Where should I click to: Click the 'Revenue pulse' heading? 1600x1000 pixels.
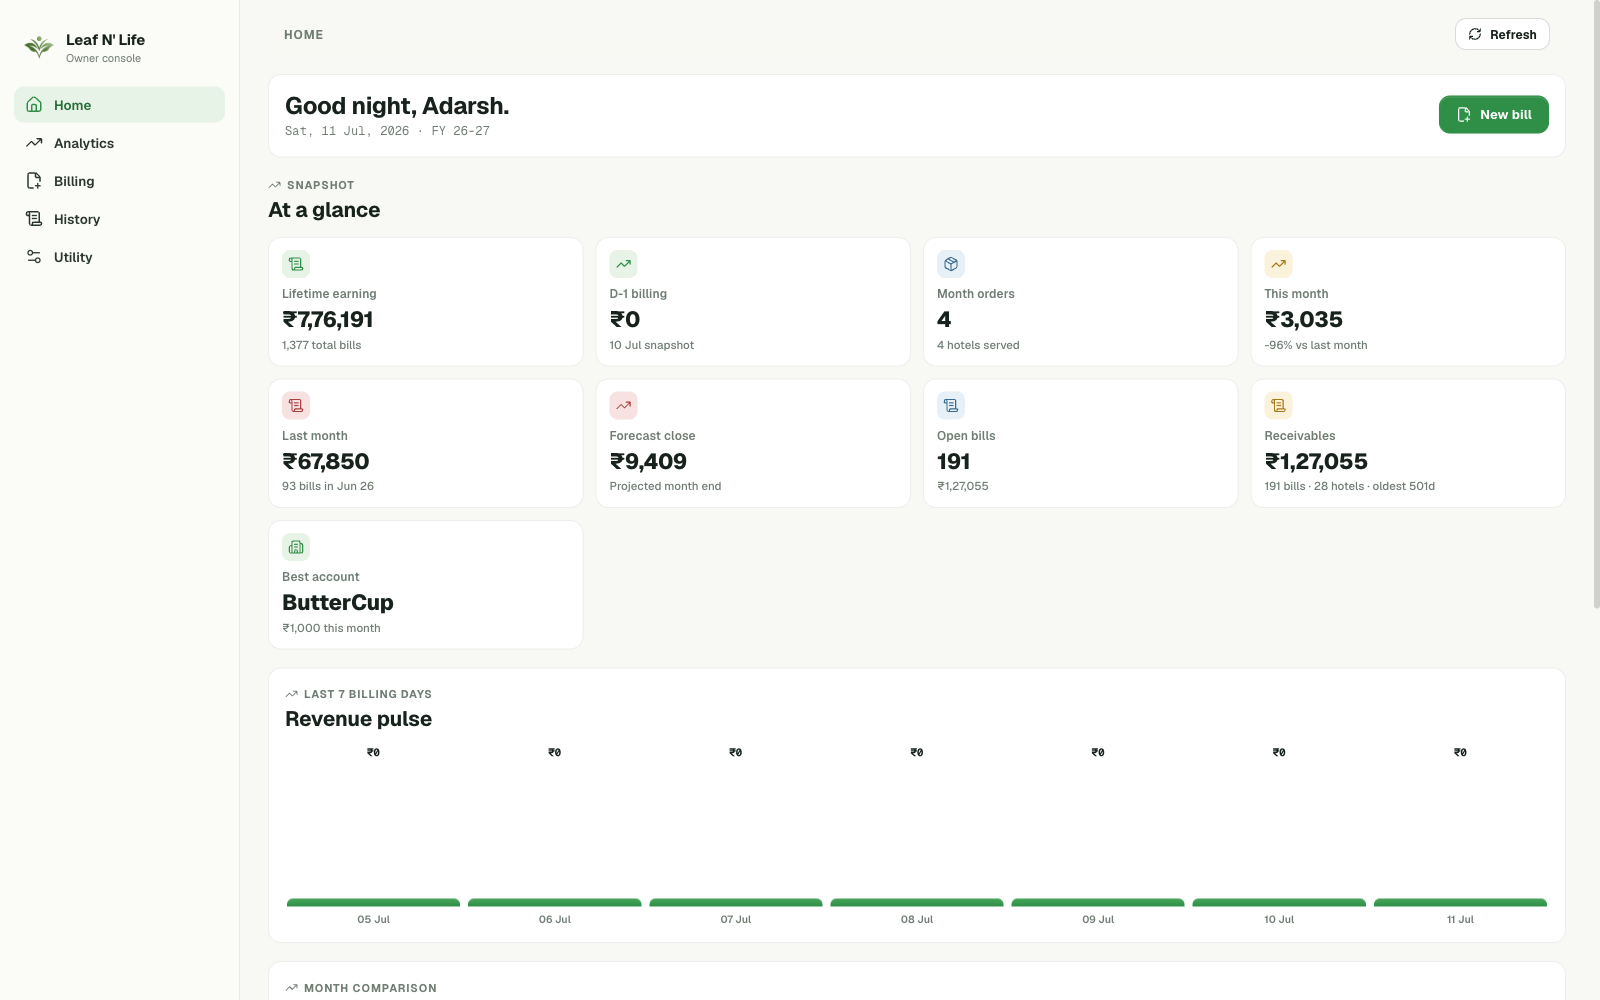click(358, 719)
